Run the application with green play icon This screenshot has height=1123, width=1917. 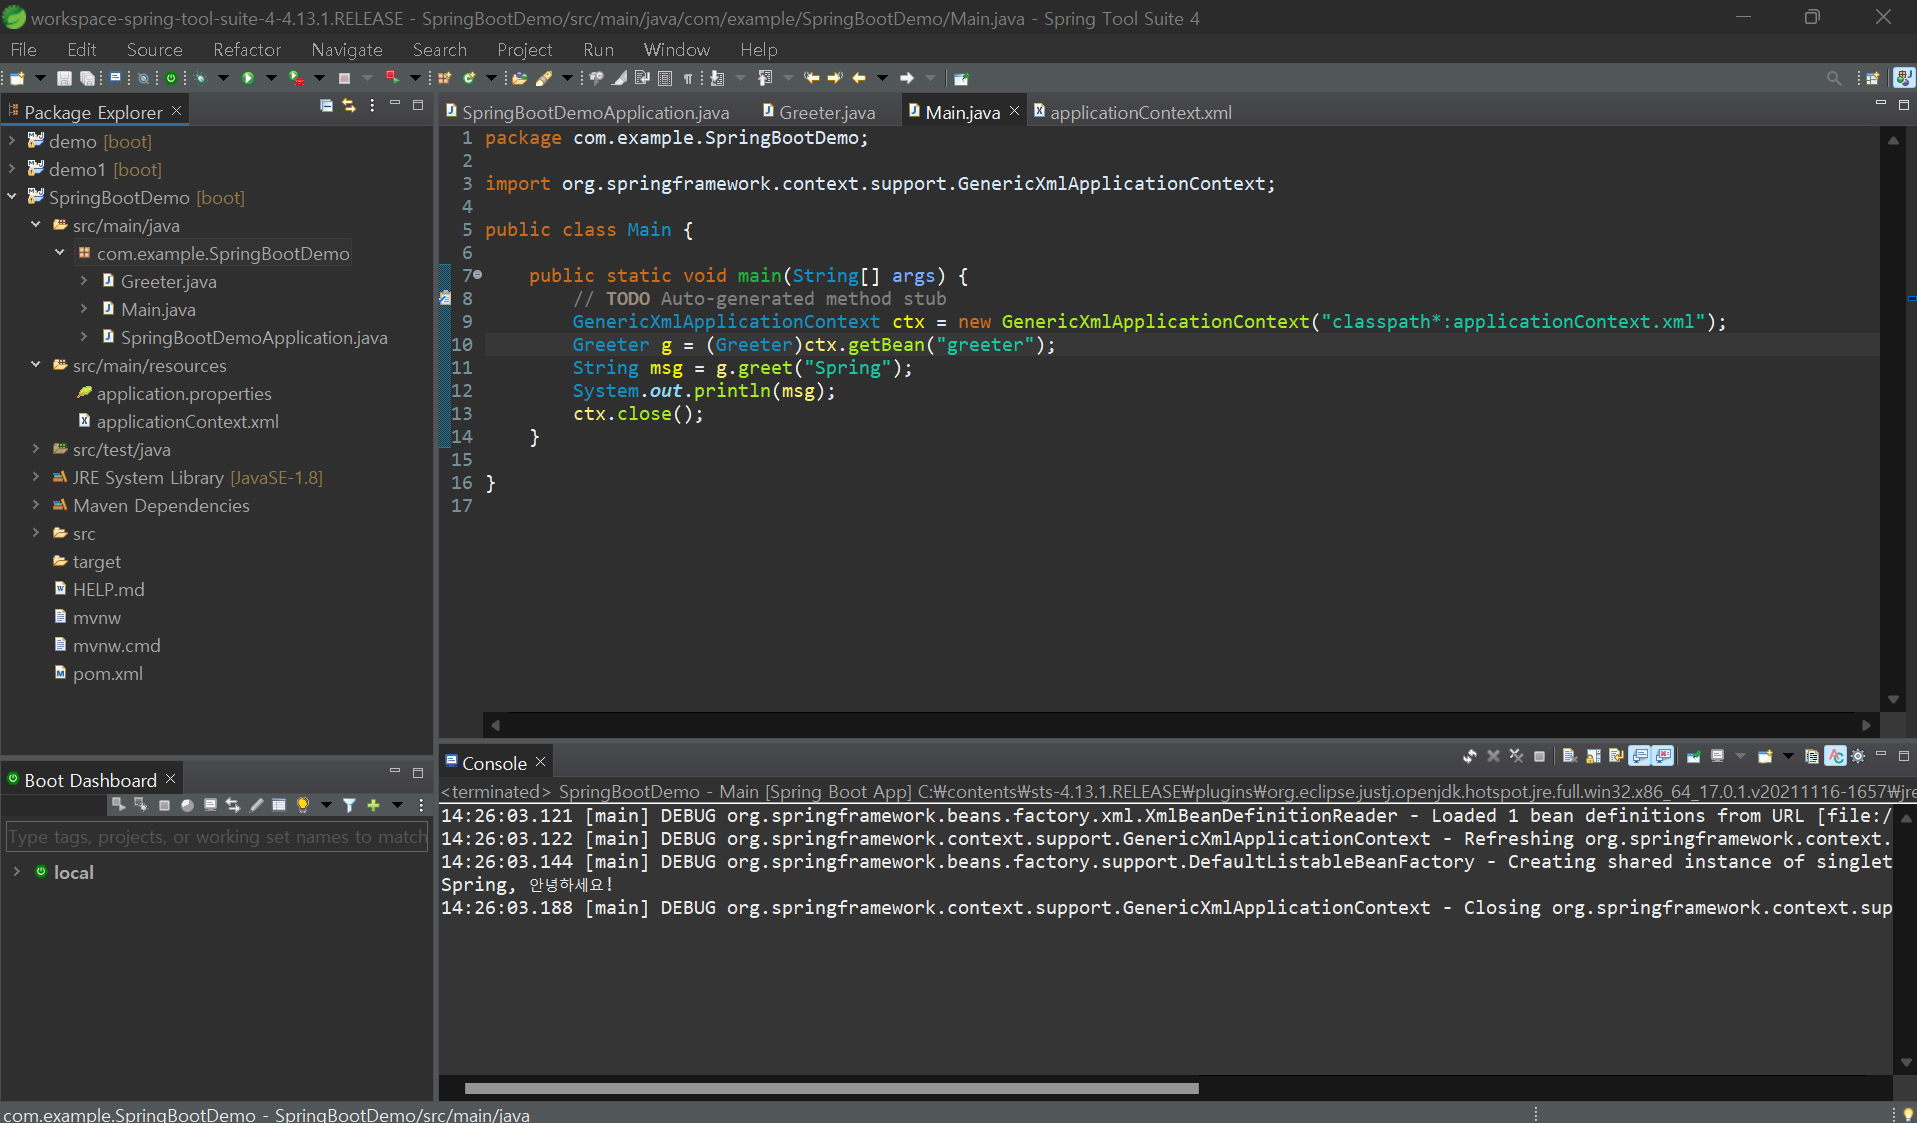(x=247, y=78)
